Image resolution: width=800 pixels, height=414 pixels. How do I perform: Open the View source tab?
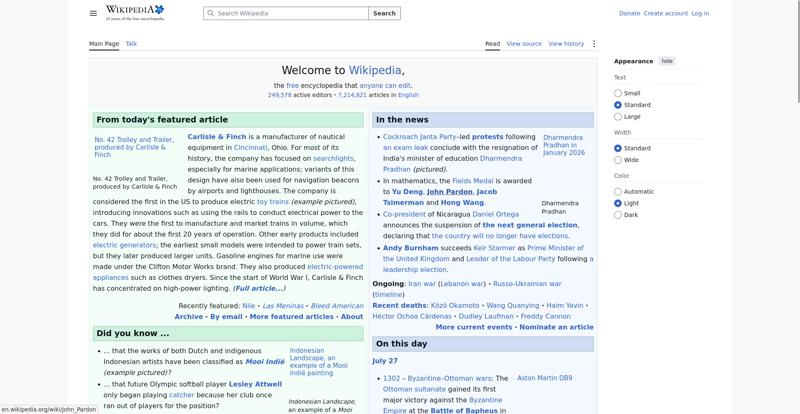click(x=524, y=44)
